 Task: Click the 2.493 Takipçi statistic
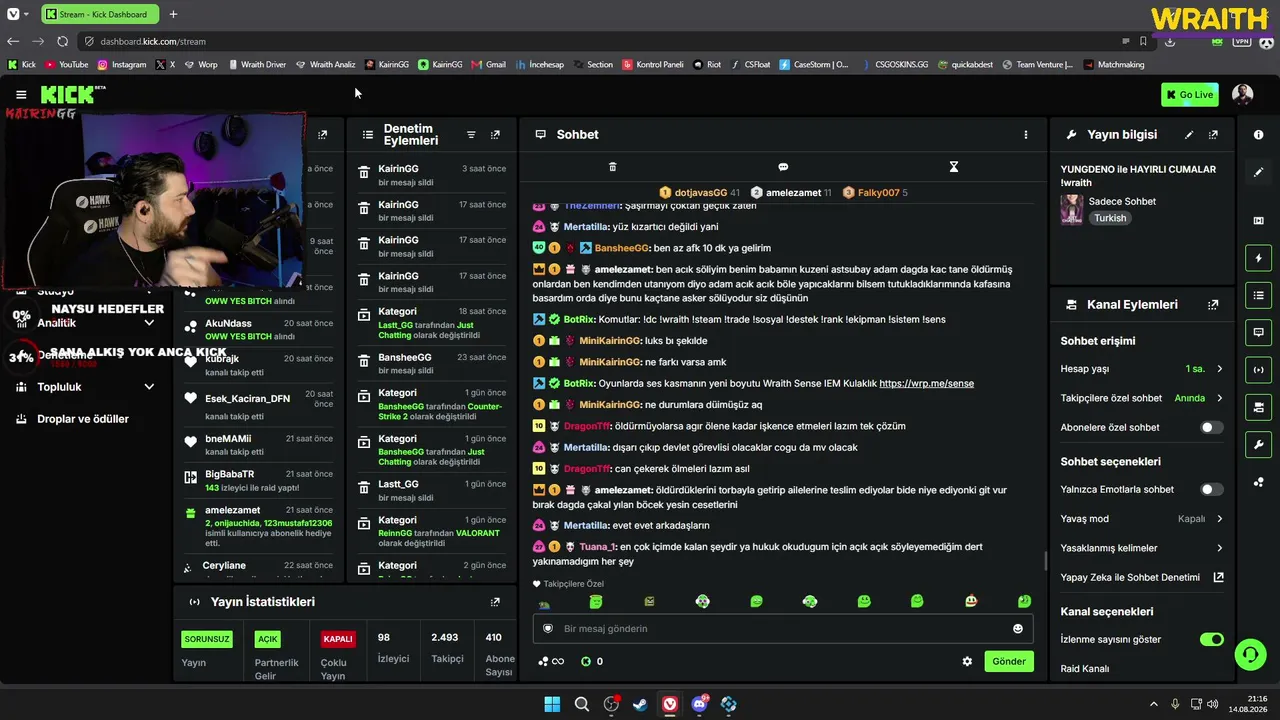[x=445, y=648]
